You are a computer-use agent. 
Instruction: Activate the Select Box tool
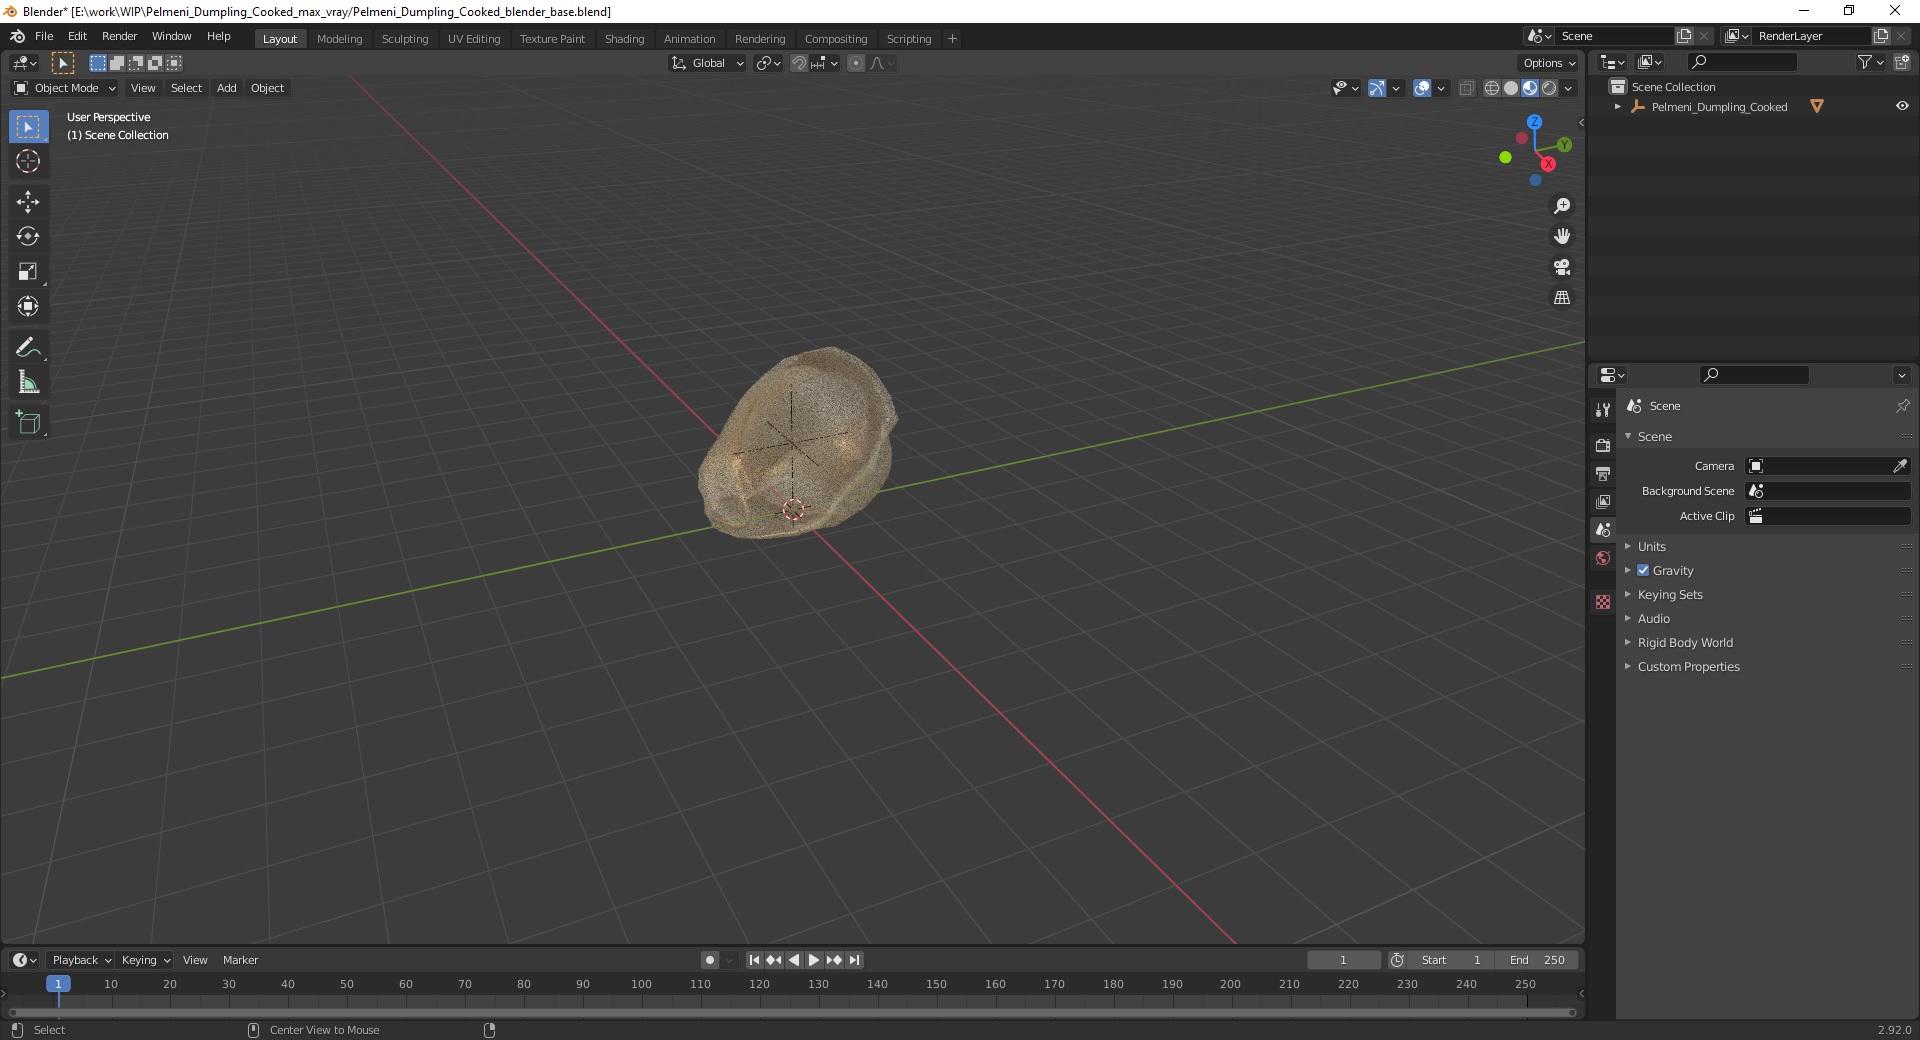28,126
